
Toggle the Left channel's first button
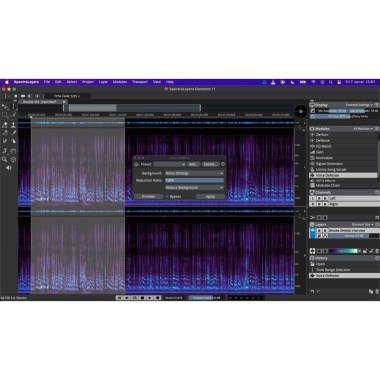(x=313, y=198)
